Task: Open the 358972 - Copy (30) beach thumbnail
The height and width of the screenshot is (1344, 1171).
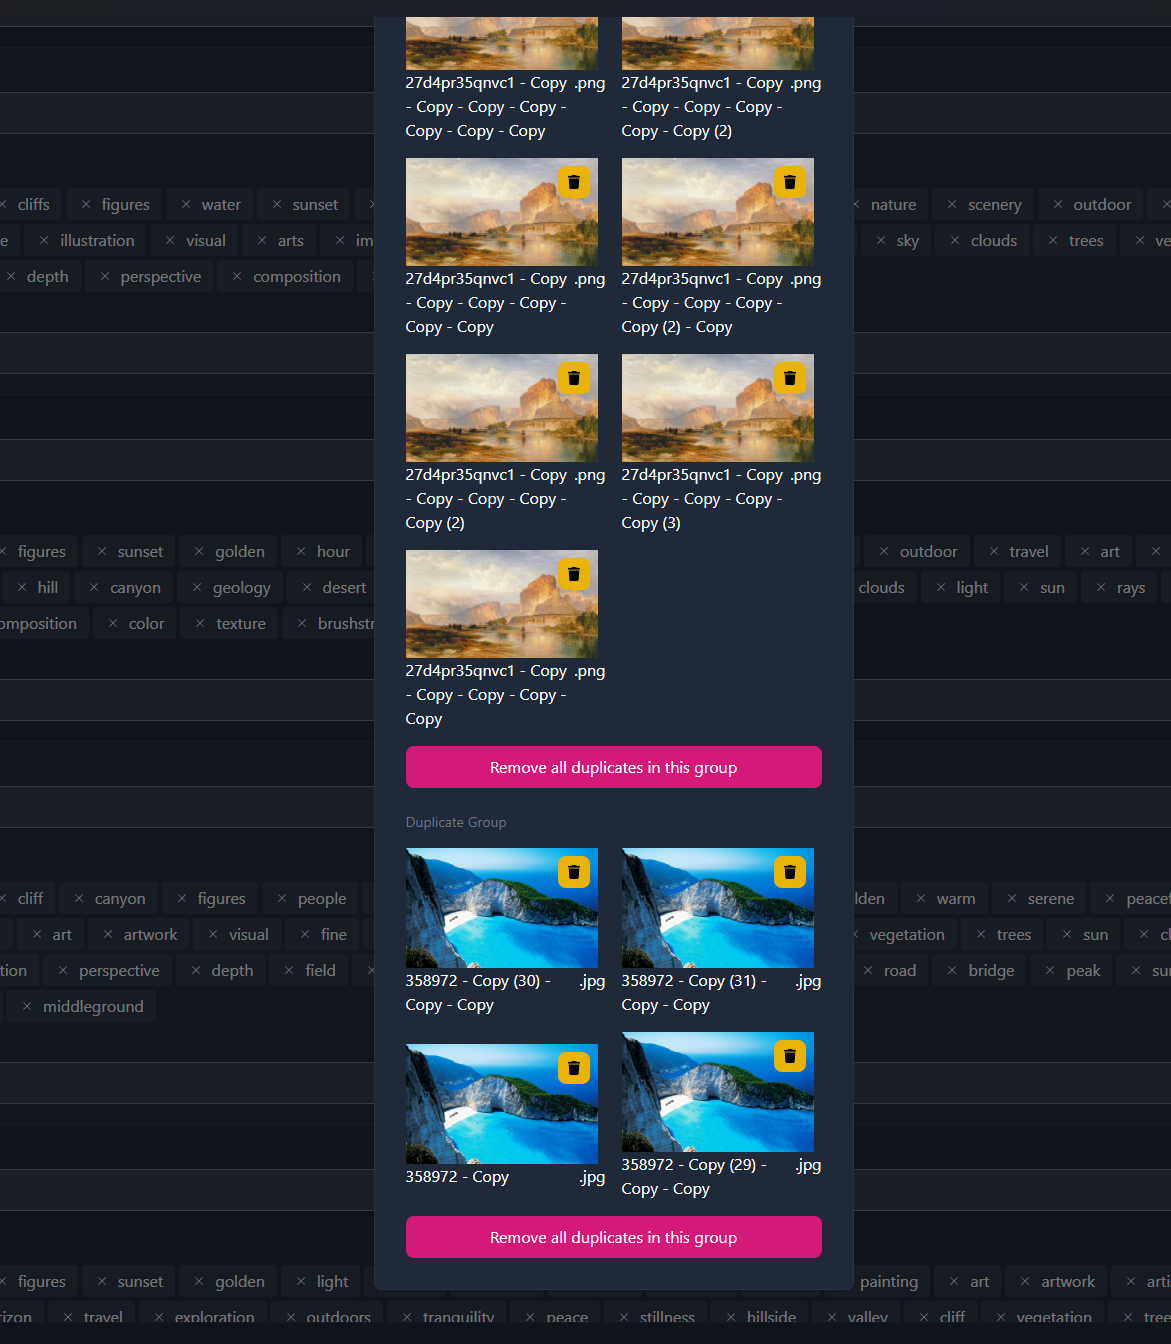Action: pos(502,908)
